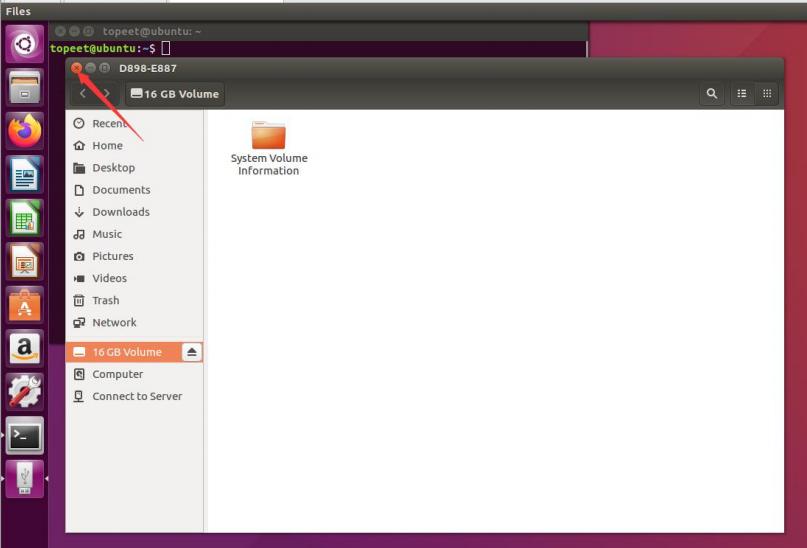807x548 pixels.
Task: Open search in Files toolbar
Action: 711,94
